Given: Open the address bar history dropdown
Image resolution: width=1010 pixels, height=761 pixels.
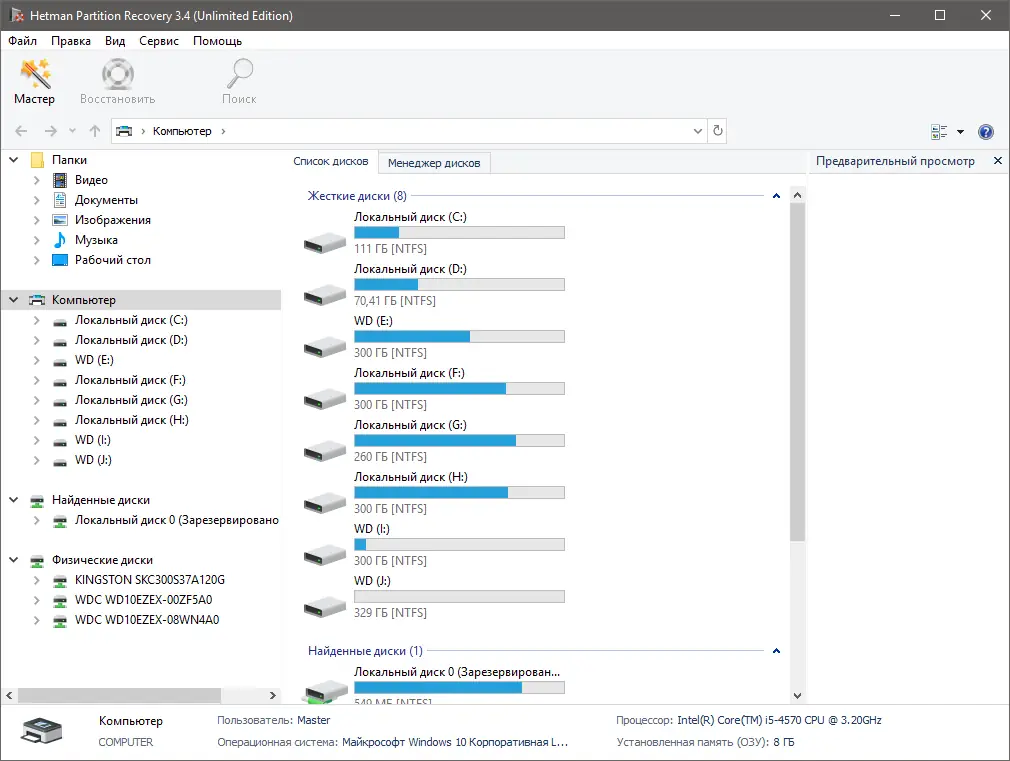Looking at the screenshot, I should (x=698, y=131).
